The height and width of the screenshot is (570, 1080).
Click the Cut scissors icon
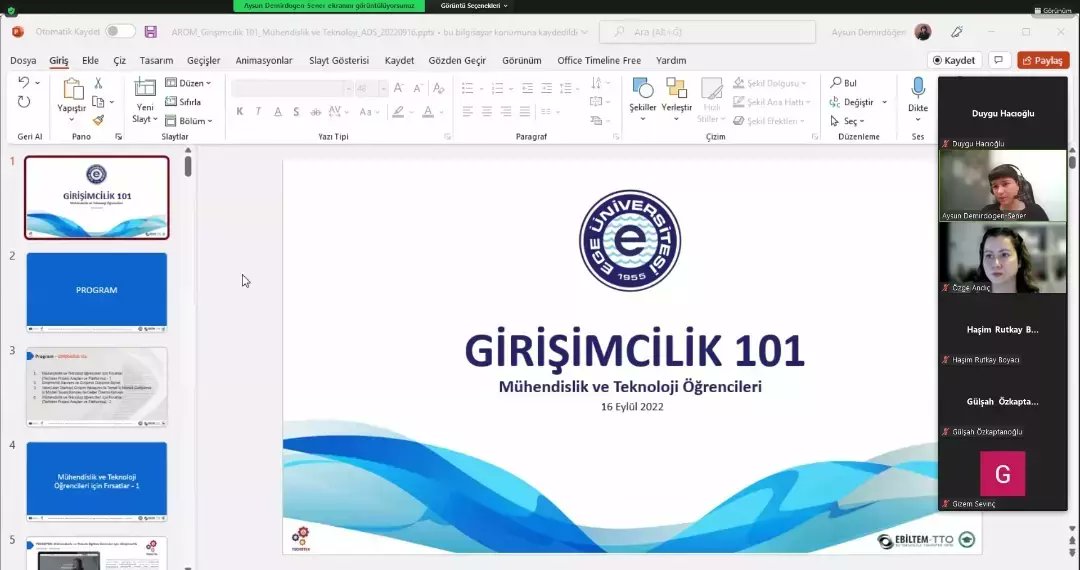coord(98,83)
